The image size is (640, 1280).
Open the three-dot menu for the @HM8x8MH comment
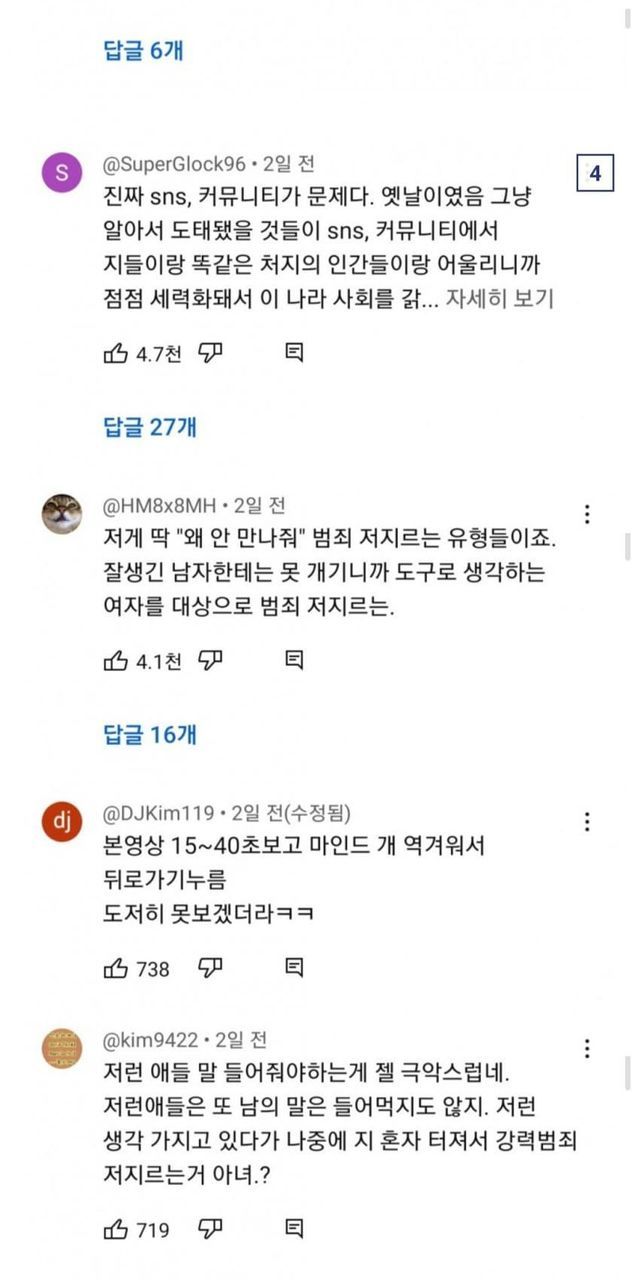587,514
